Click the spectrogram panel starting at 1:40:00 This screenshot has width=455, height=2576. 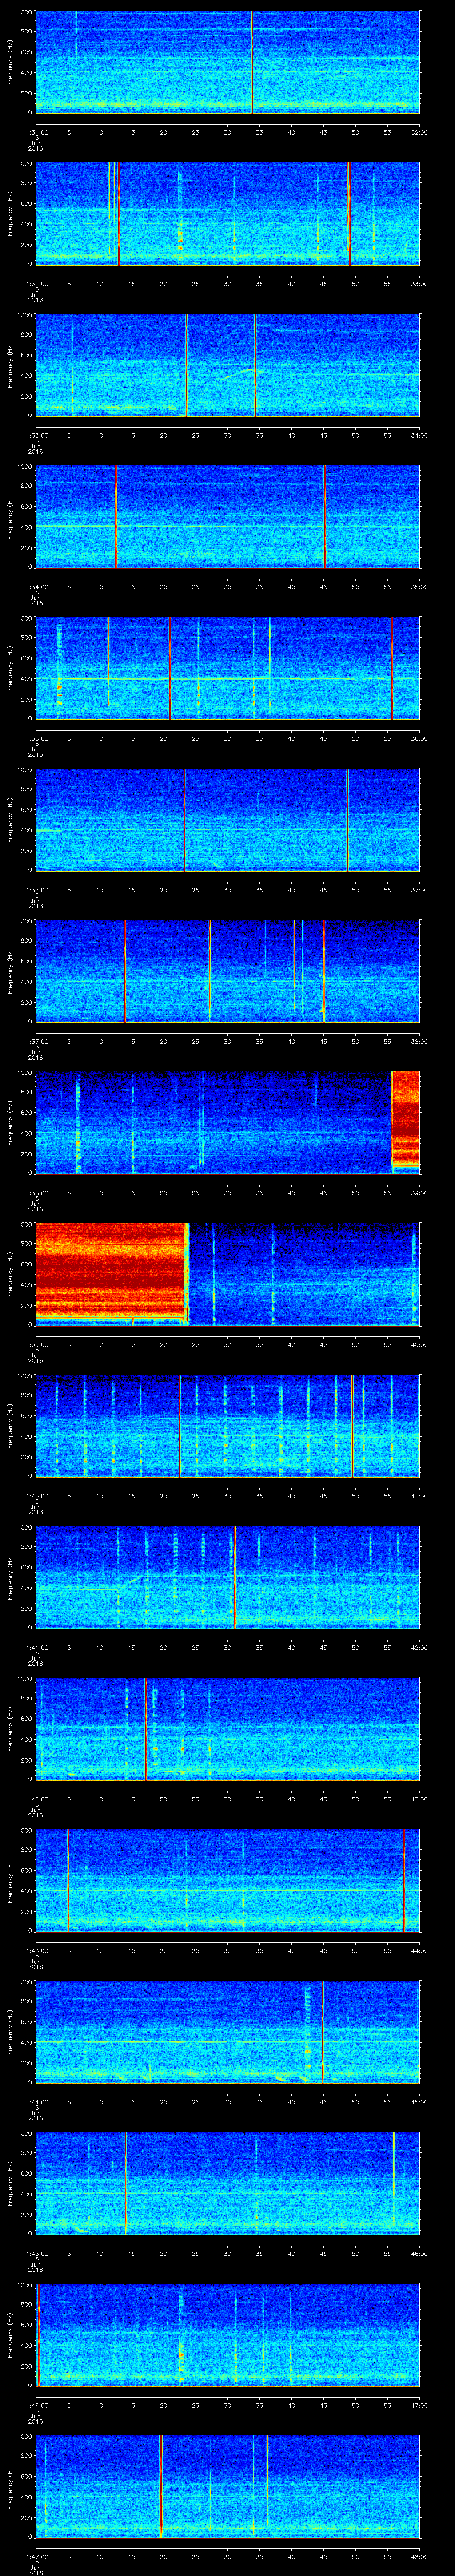(x=228, y=1425)
